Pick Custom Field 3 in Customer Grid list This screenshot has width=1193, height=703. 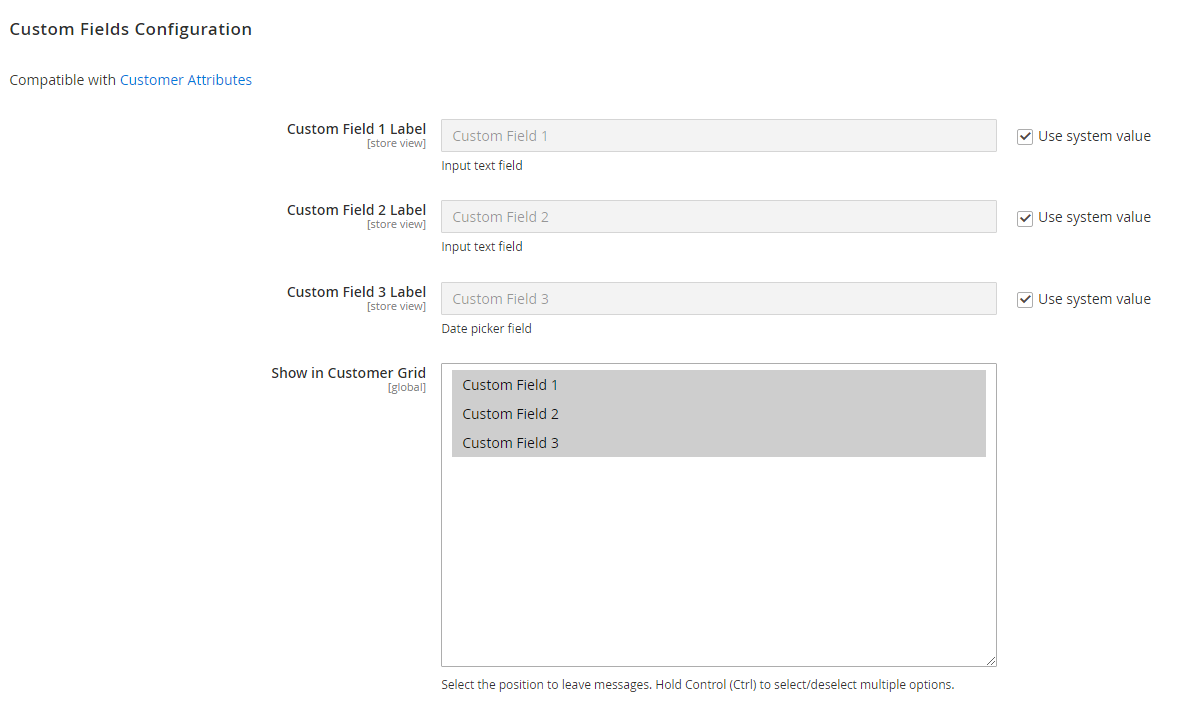pyautogui.click(x=718, y=443)
